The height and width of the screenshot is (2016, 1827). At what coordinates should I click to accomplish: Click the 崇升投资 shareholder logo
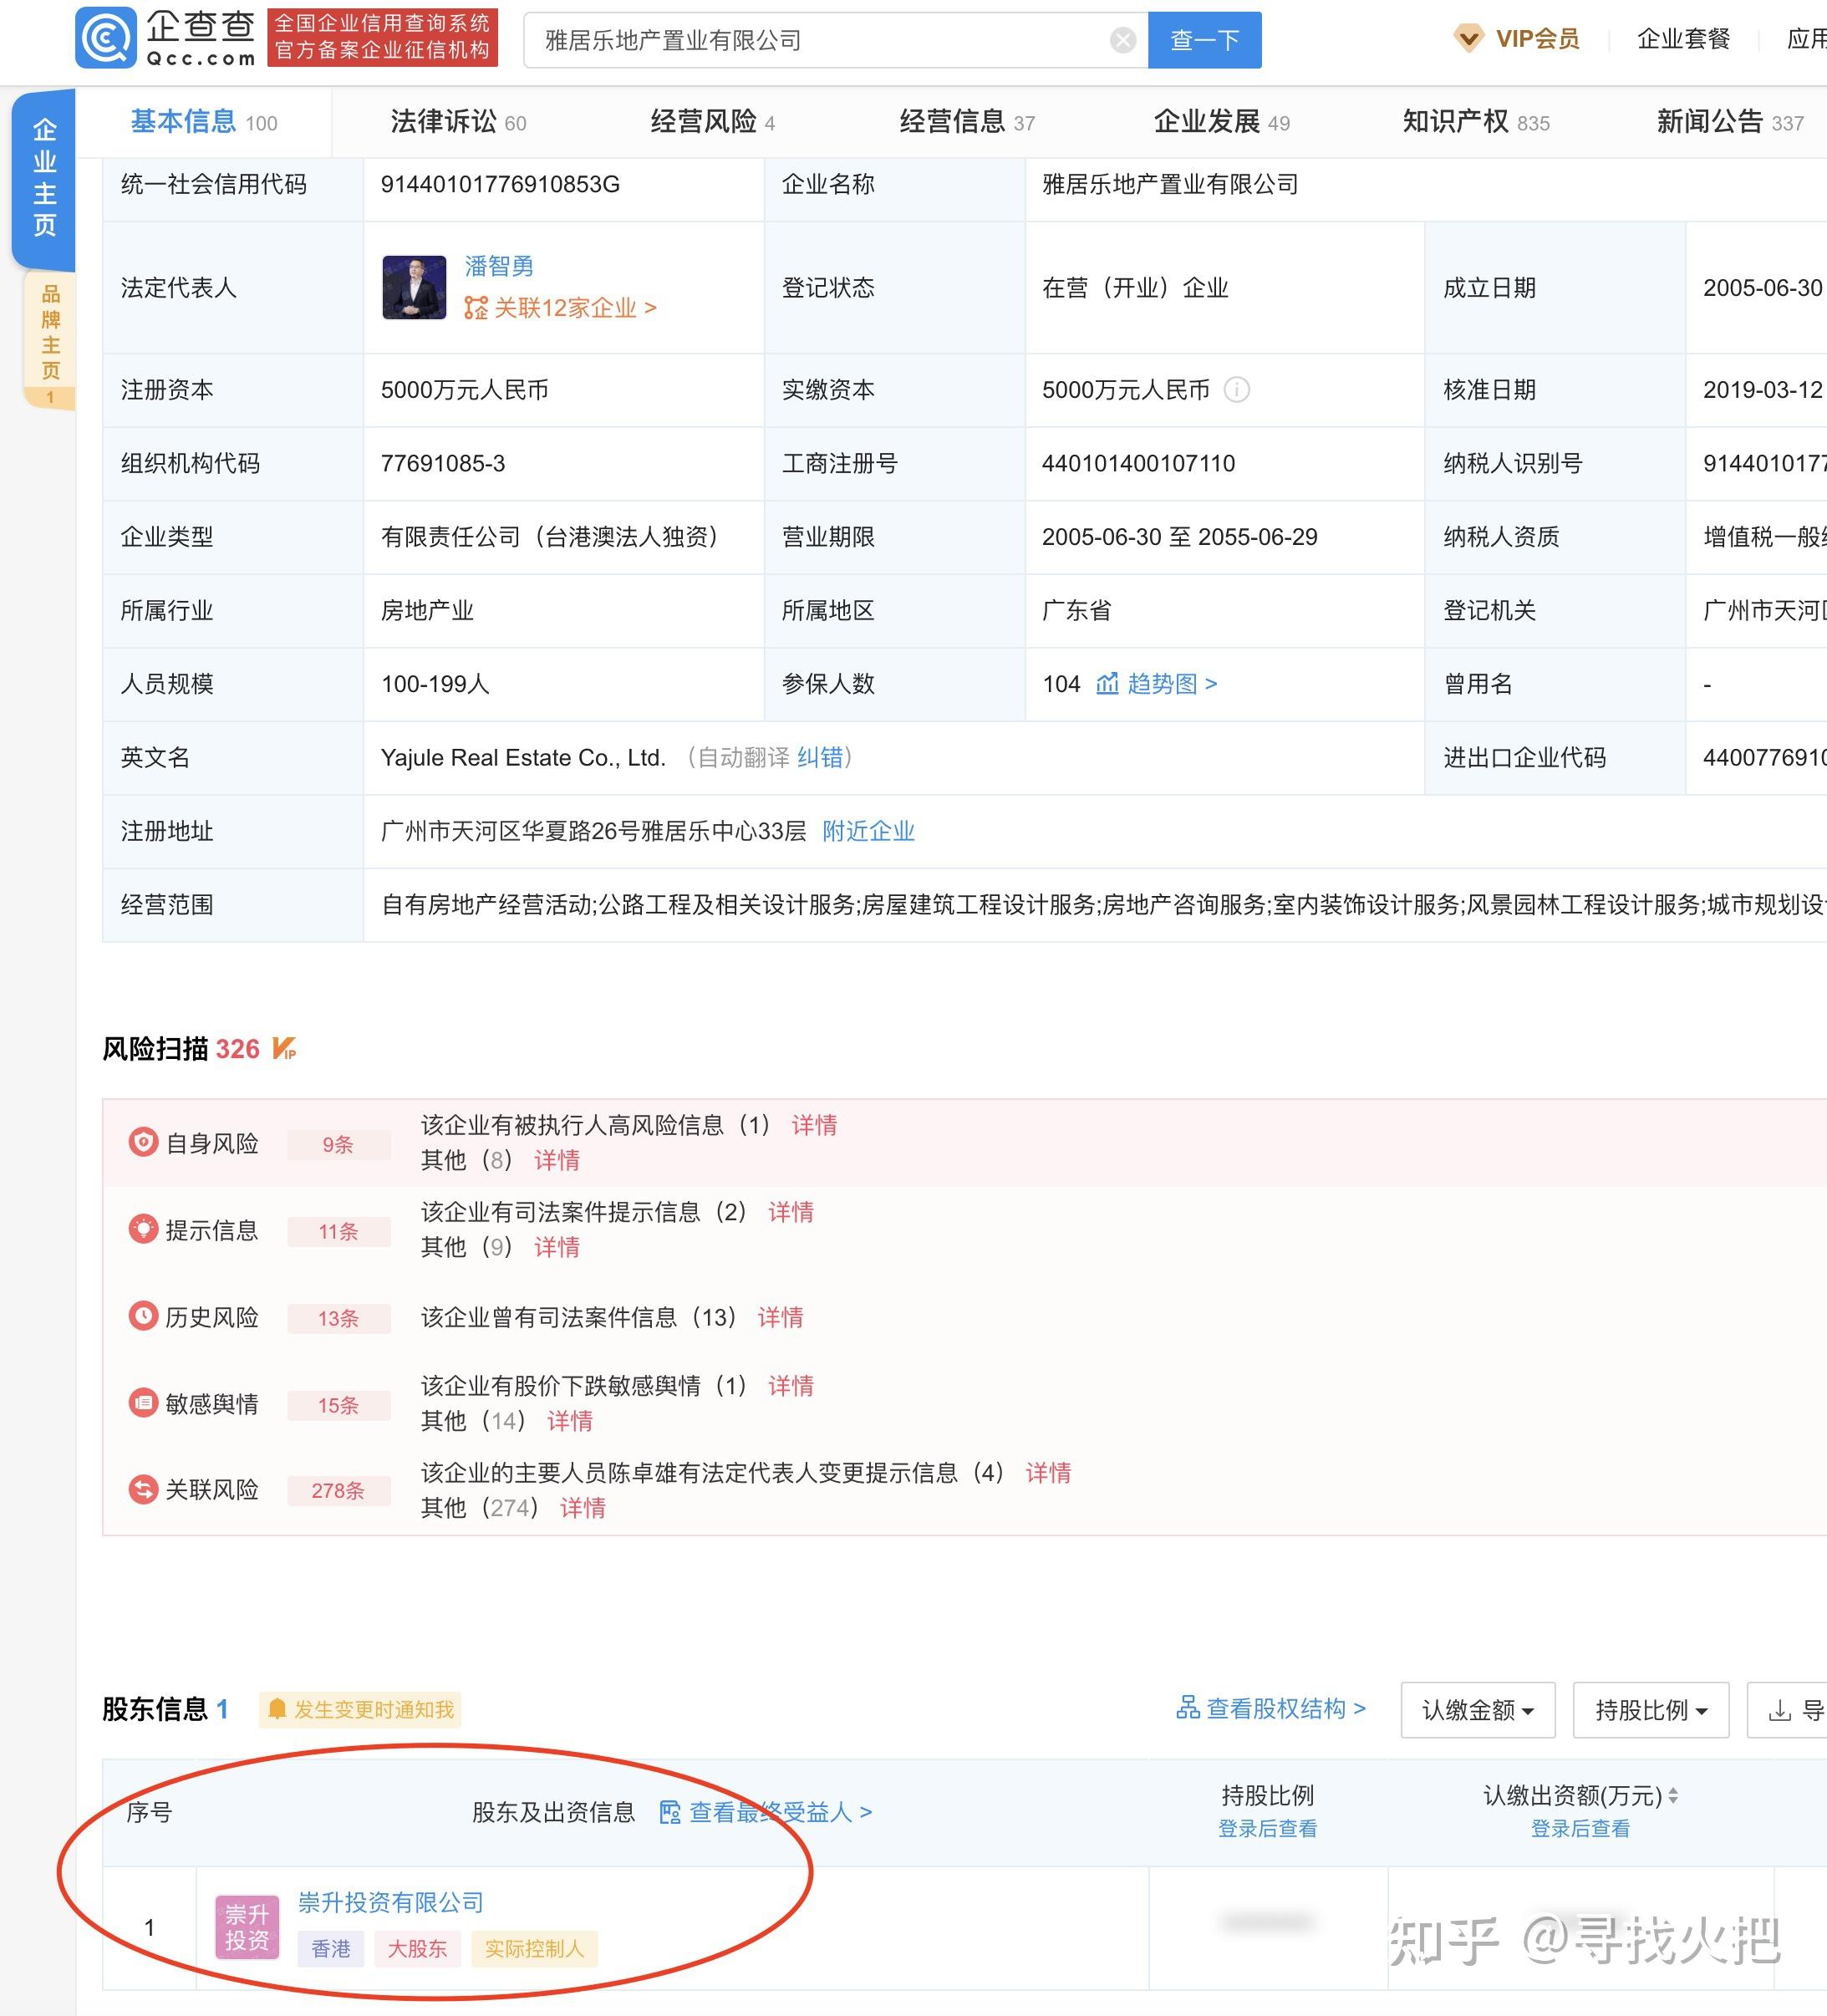[x=247, y=1927]
